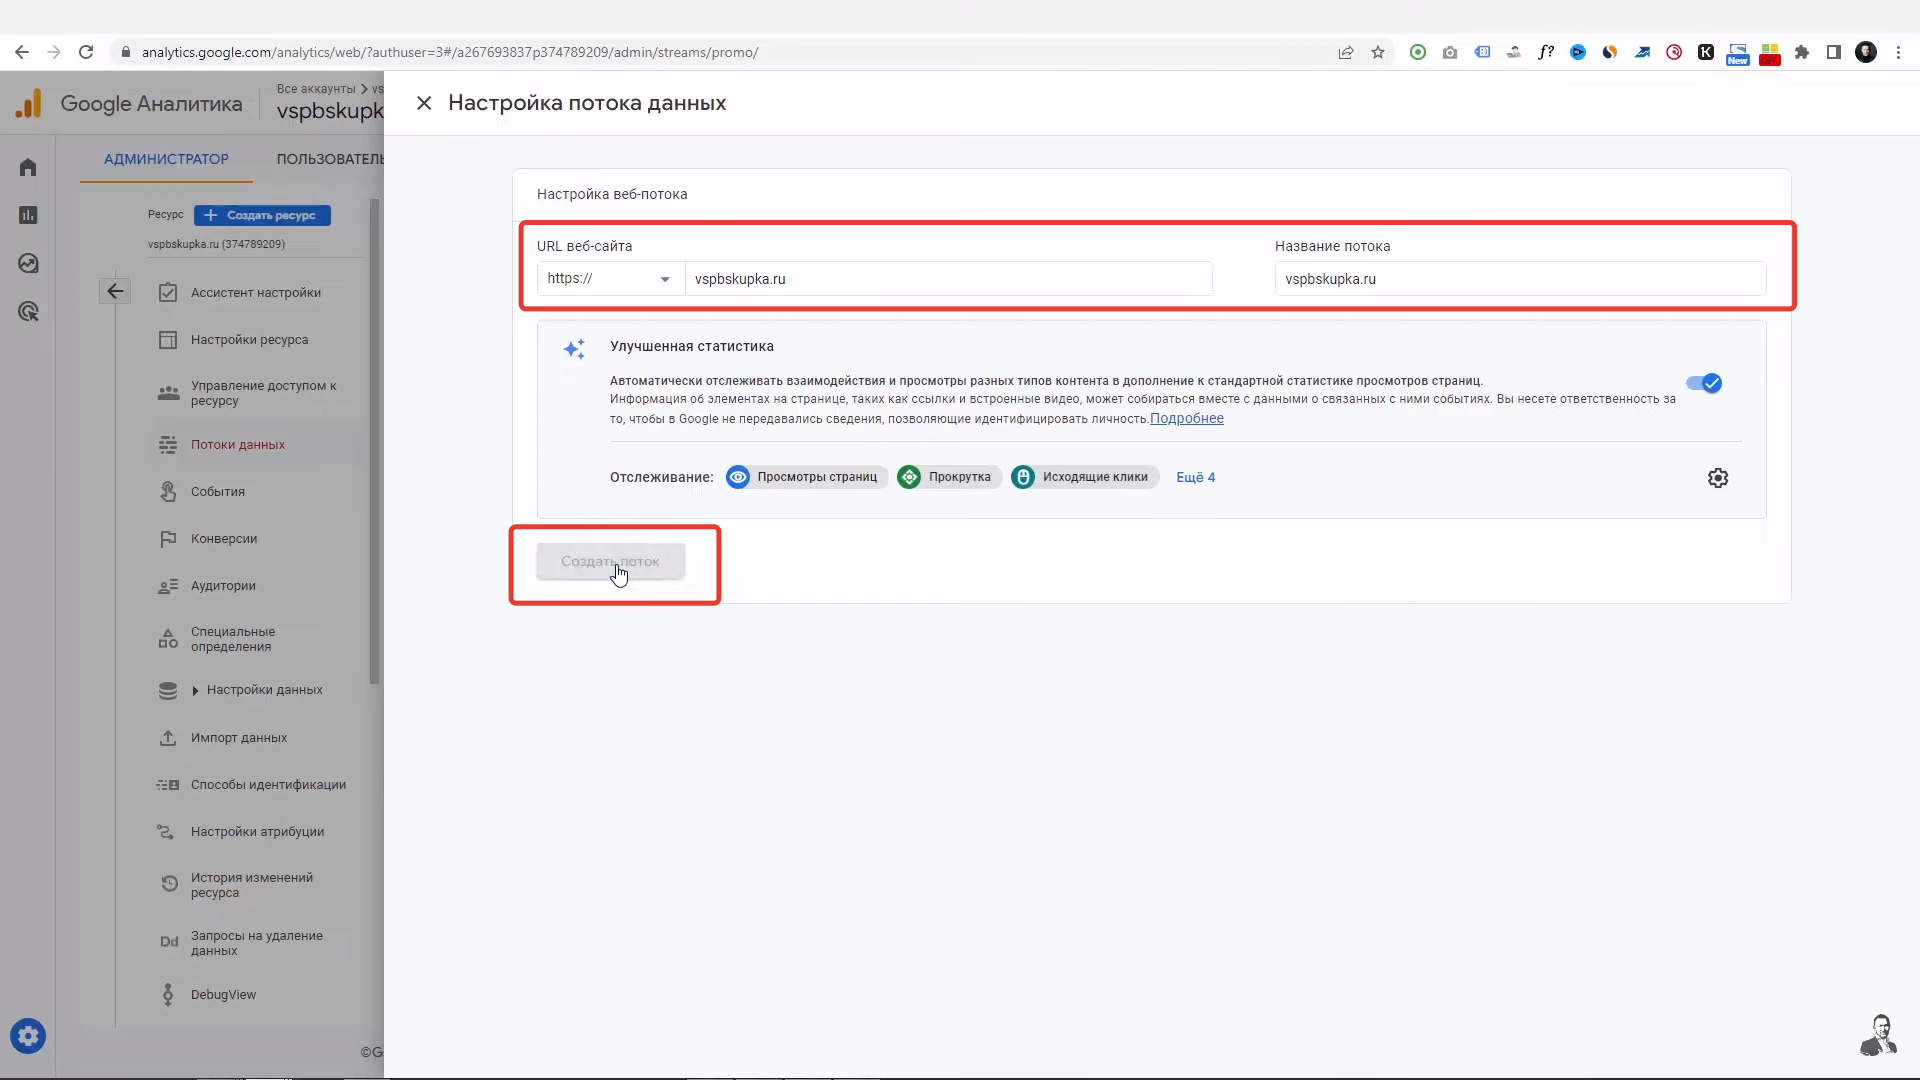This screenshot has width=1920, height=1080.
Task: Click the Конверсии flag icon
Action: coord(168,539)
